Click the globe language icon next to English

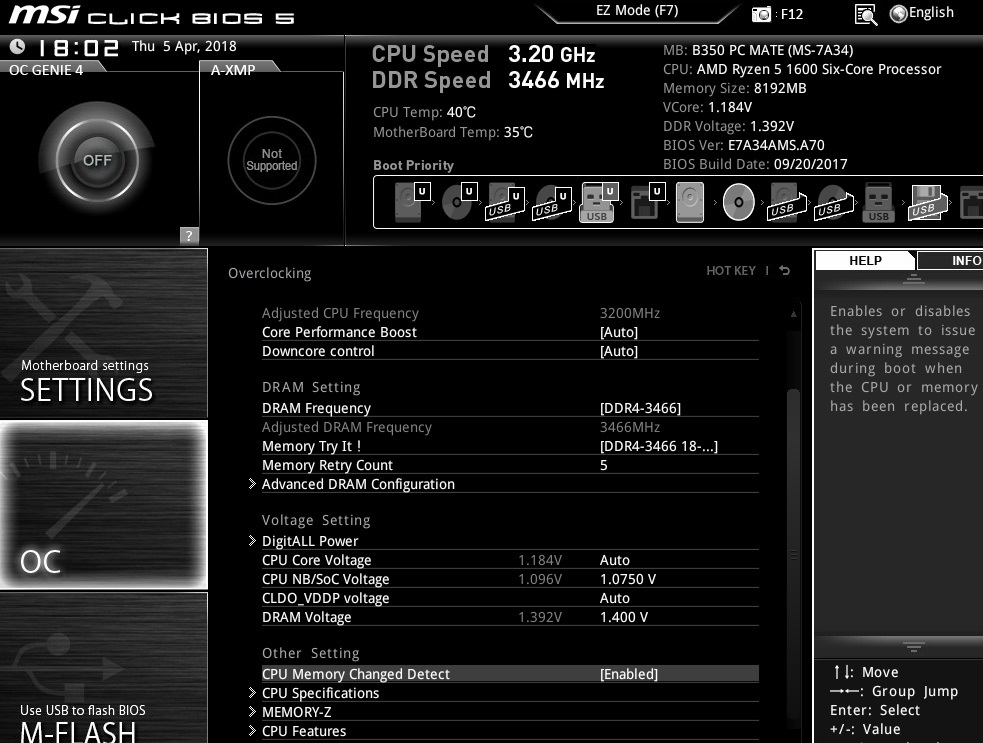(x=898, y=14)
